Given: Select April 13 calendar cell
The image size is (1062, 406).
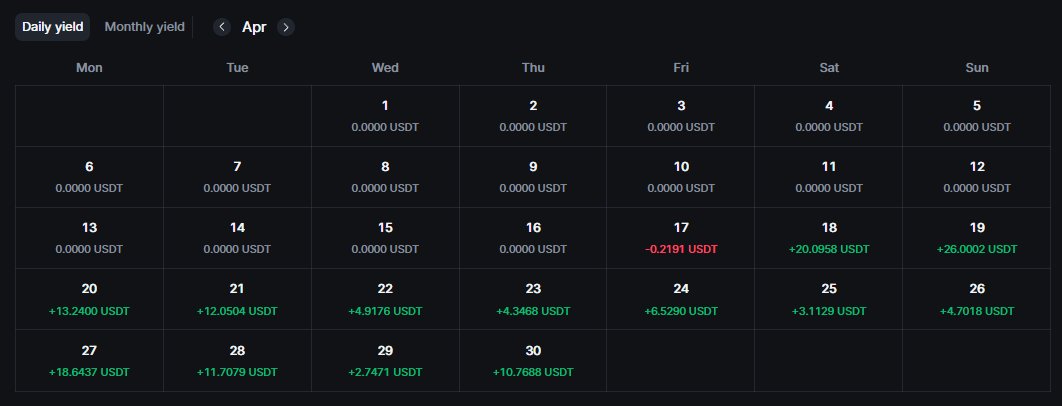Looking at the screenshot, I should pos(89,238).
